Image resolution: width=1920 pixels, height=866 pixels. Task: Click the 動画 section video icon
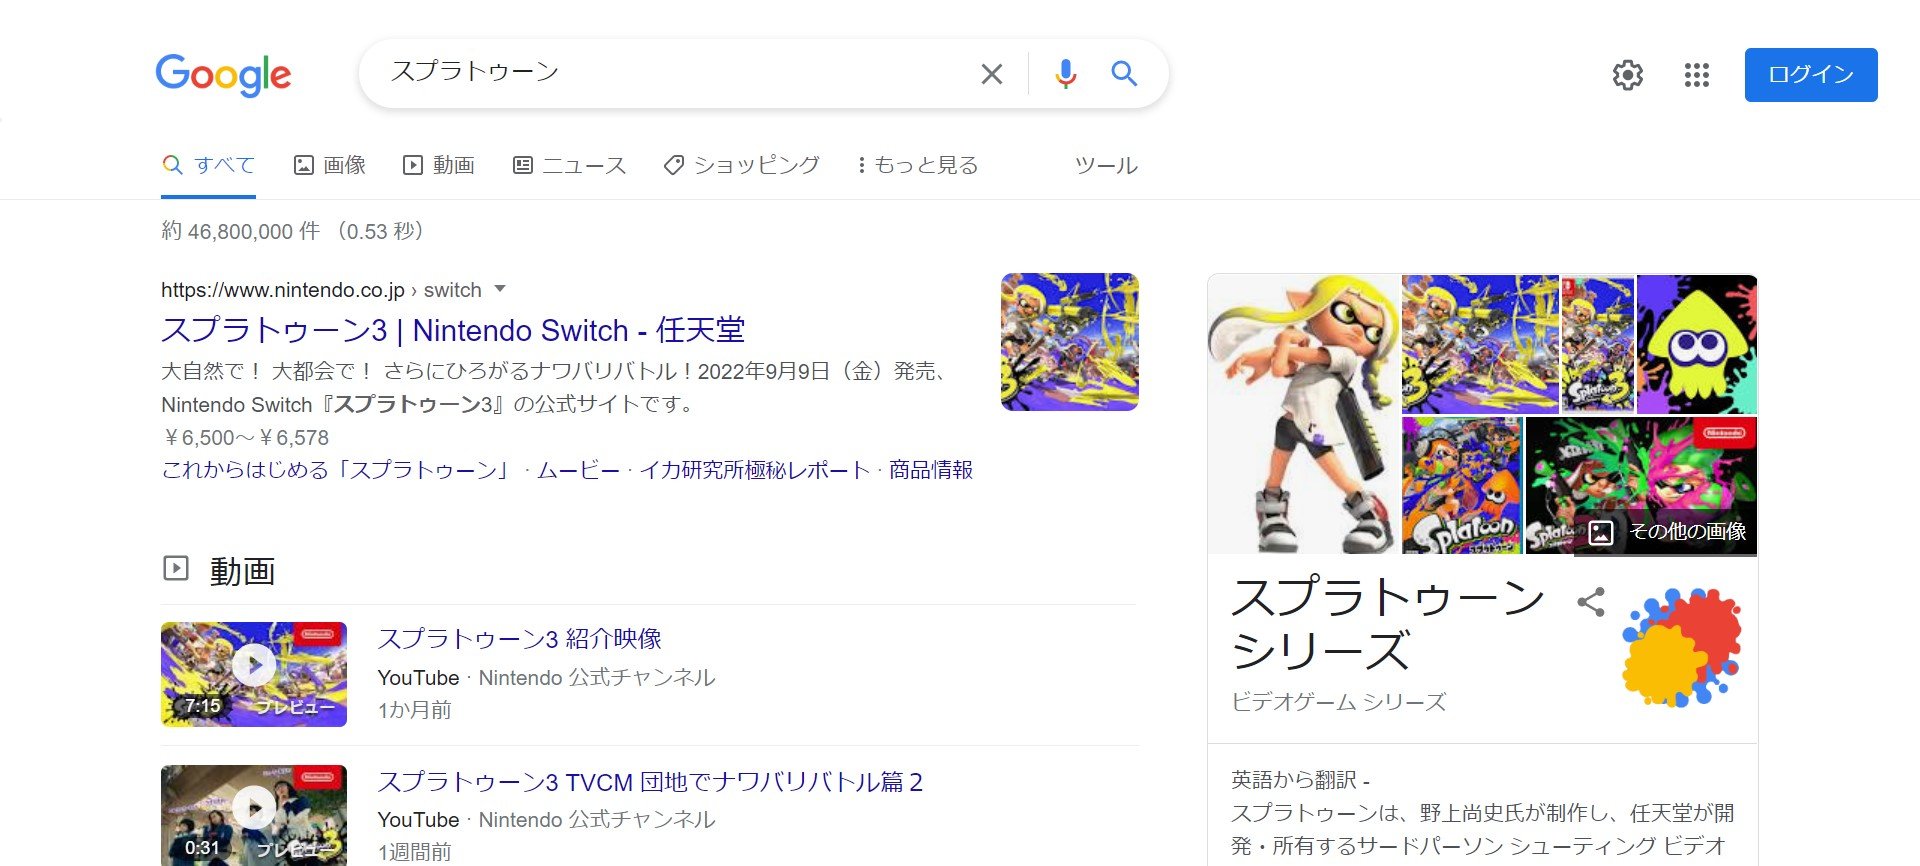[176, 568]
